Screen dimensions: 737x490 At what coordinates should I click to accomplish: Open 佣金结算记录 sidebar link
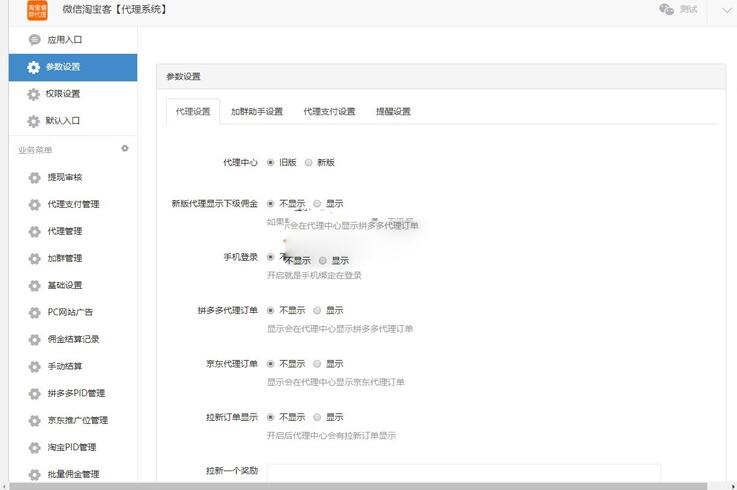point(73,339)
